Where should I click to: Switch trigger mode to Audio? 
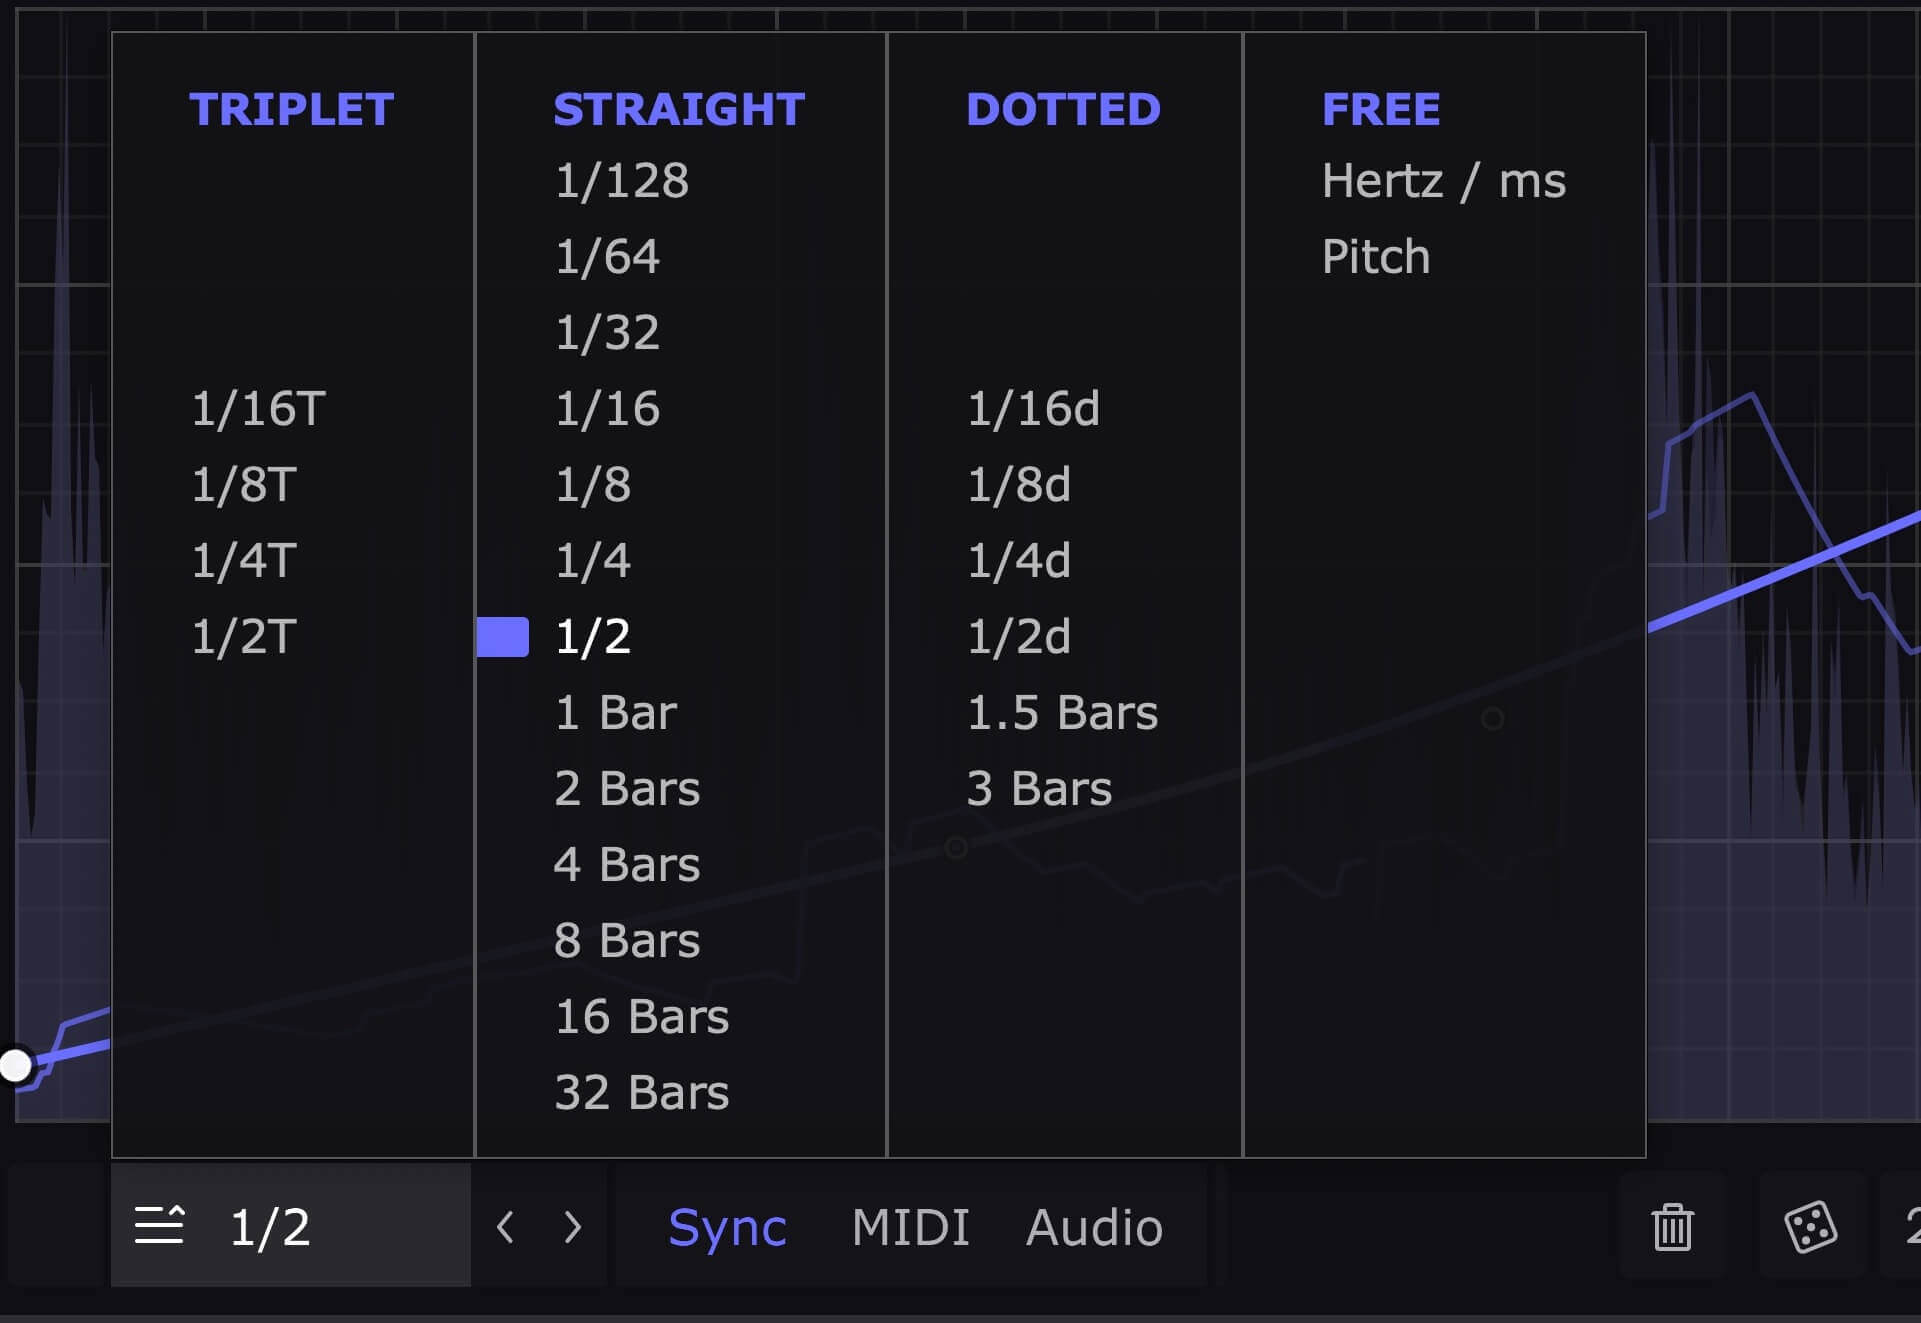(1094, 1227)
